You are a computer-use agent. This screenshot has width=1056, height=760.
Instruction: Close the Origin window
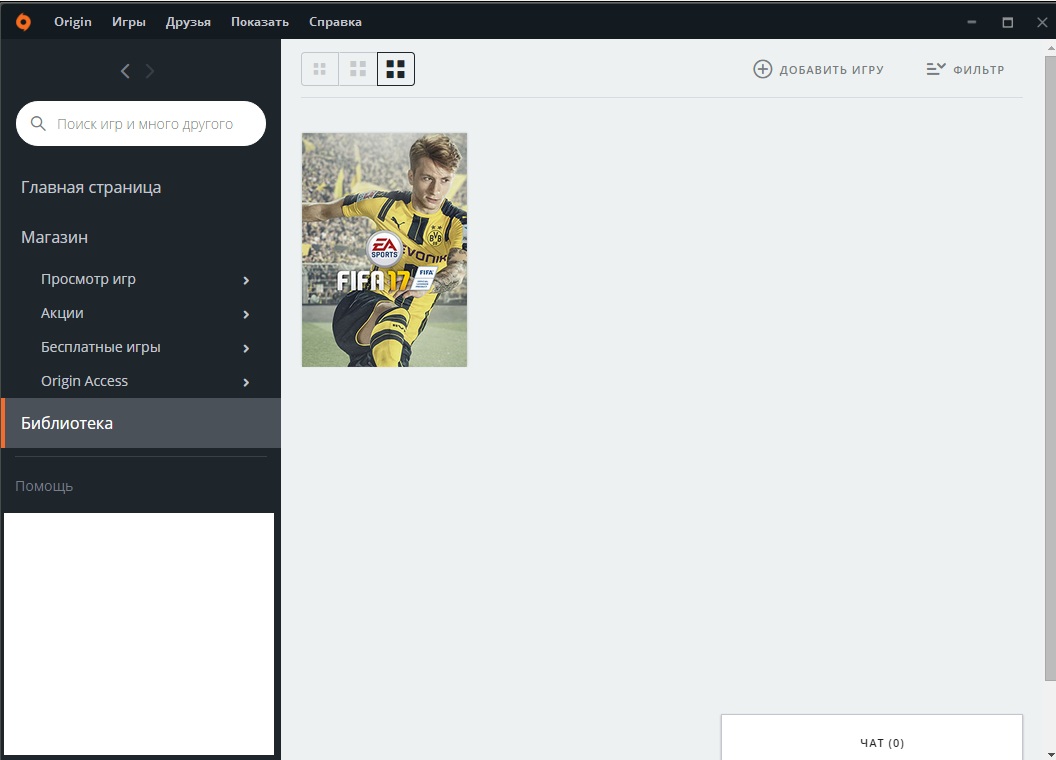point(1042,22)
